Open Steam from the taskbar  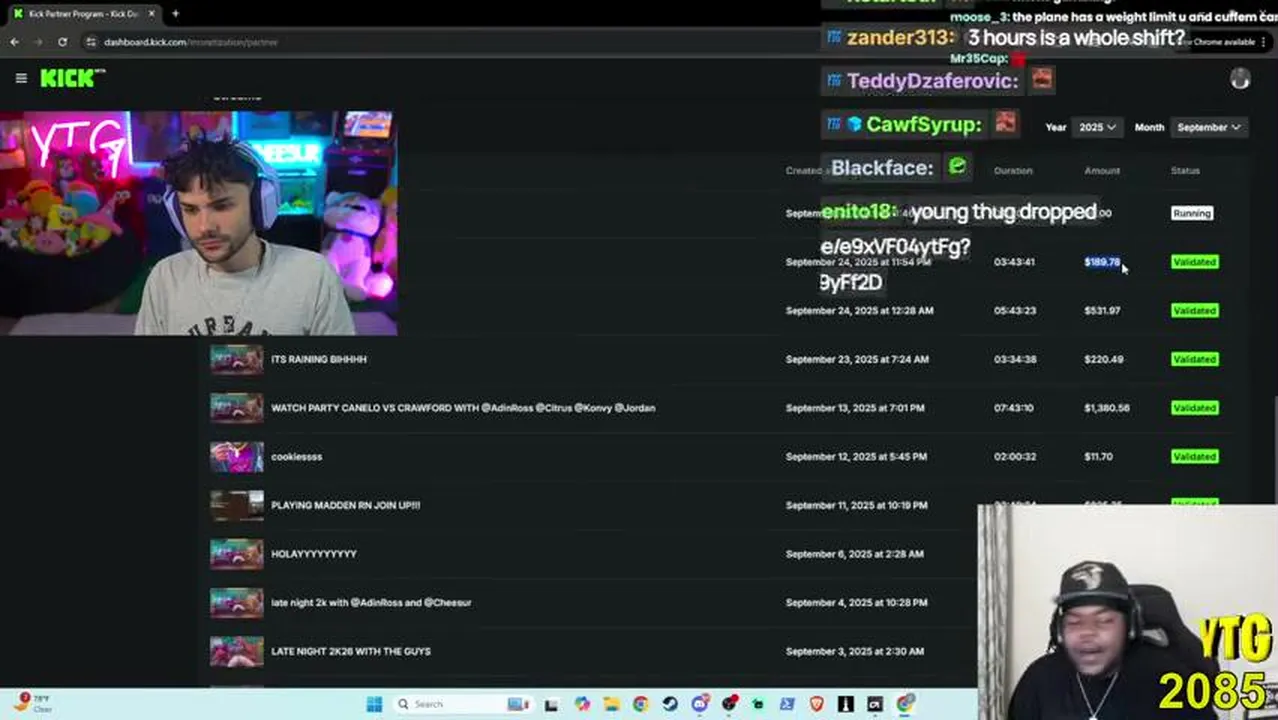(670, 704)
